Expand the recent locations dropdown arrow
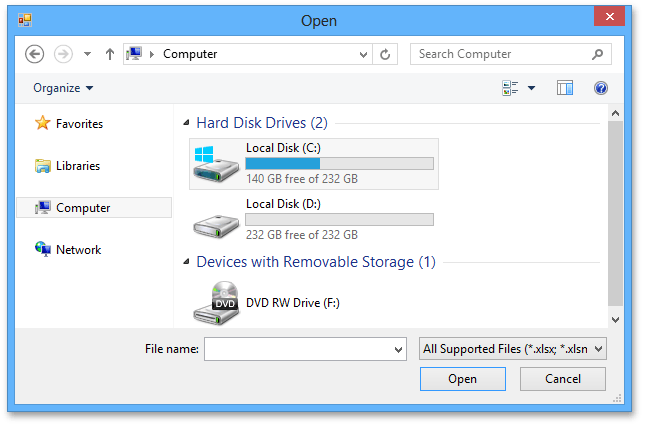This screenshot has height=427, width=645. [x=87, y=54]
